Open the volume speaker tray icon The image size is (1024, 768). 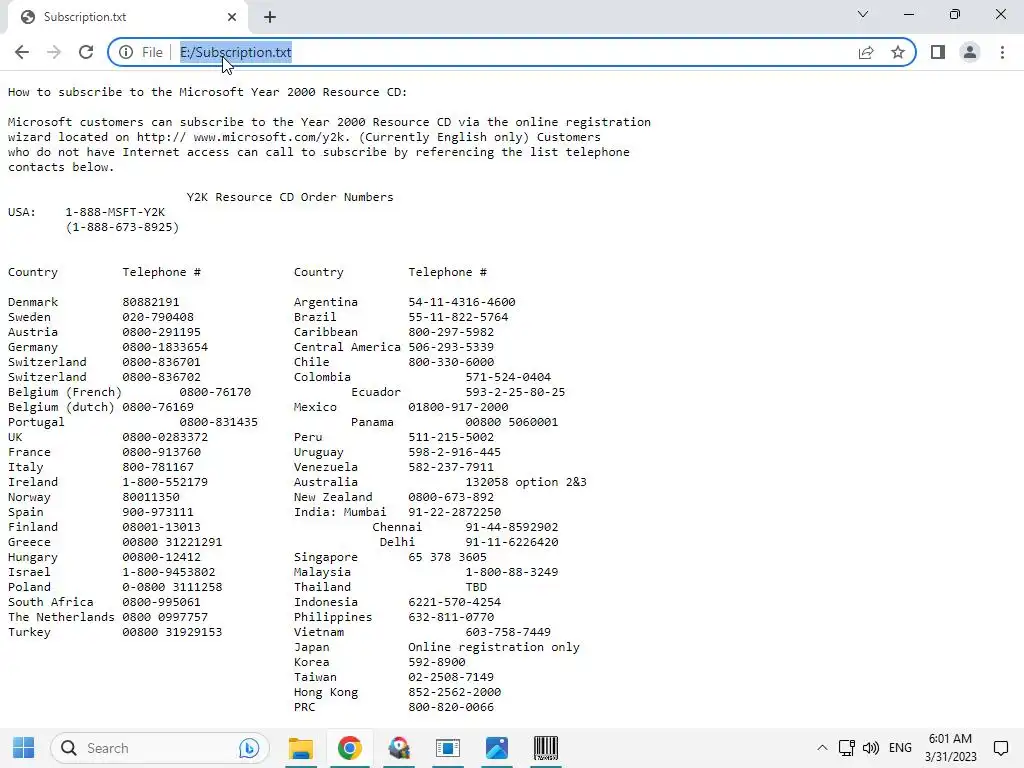click(871, 748)
